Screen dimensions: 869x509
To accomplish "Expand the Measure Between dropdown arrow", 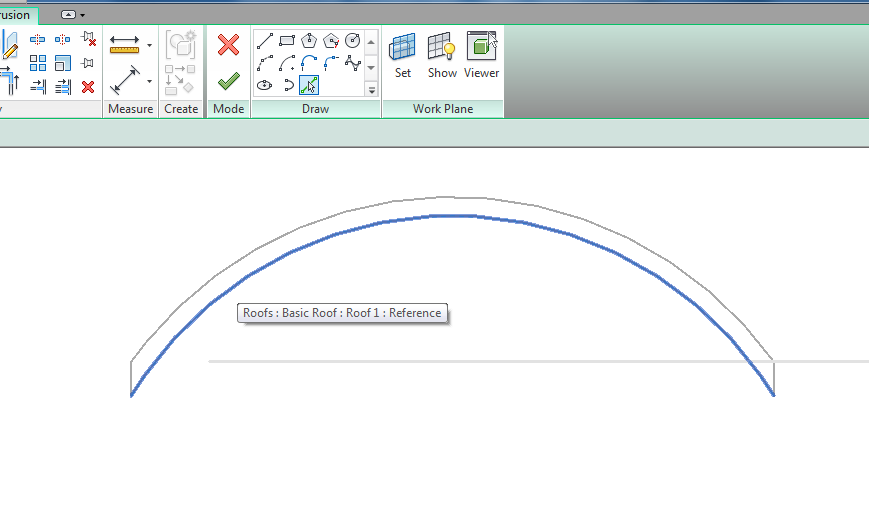I will [x=150, y=45].
